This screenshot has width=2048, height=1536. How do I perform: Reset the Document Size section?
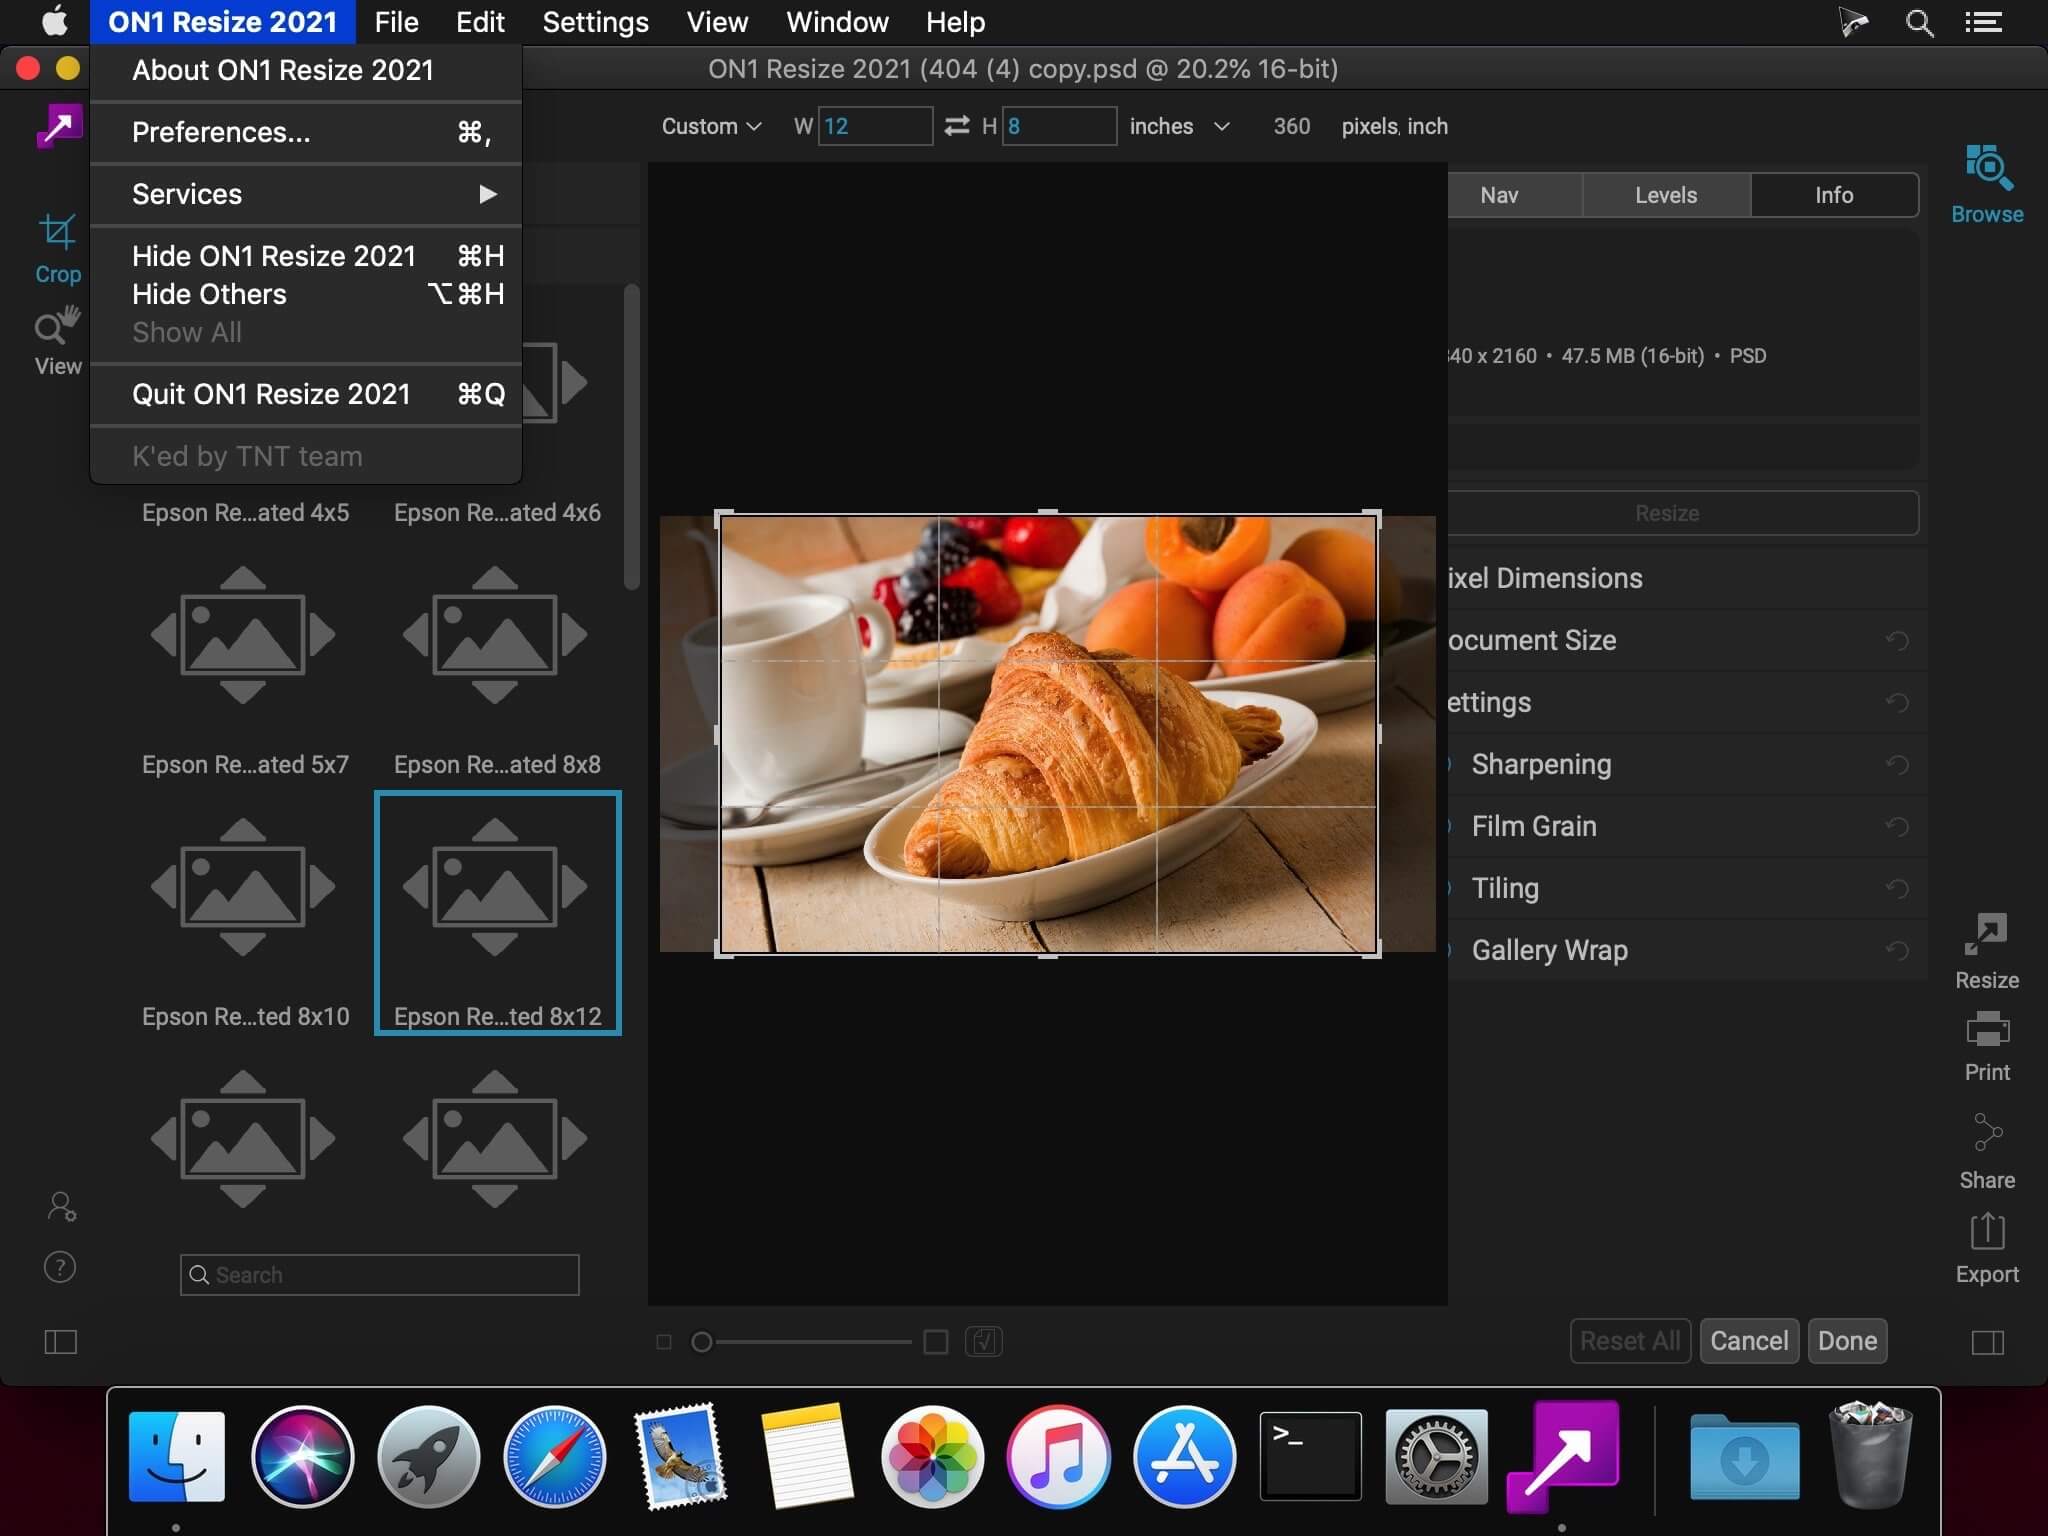(1897, 640)
